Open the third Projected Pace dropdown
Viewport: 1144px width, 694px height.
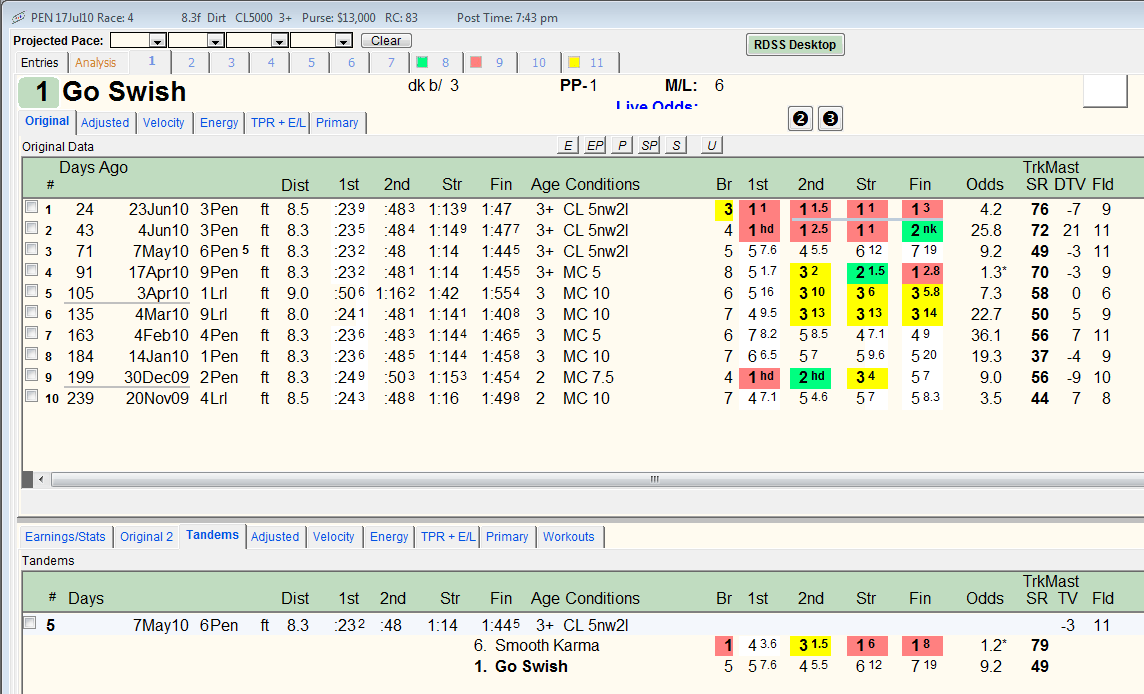pyautogui.click(x=279, y=41)
